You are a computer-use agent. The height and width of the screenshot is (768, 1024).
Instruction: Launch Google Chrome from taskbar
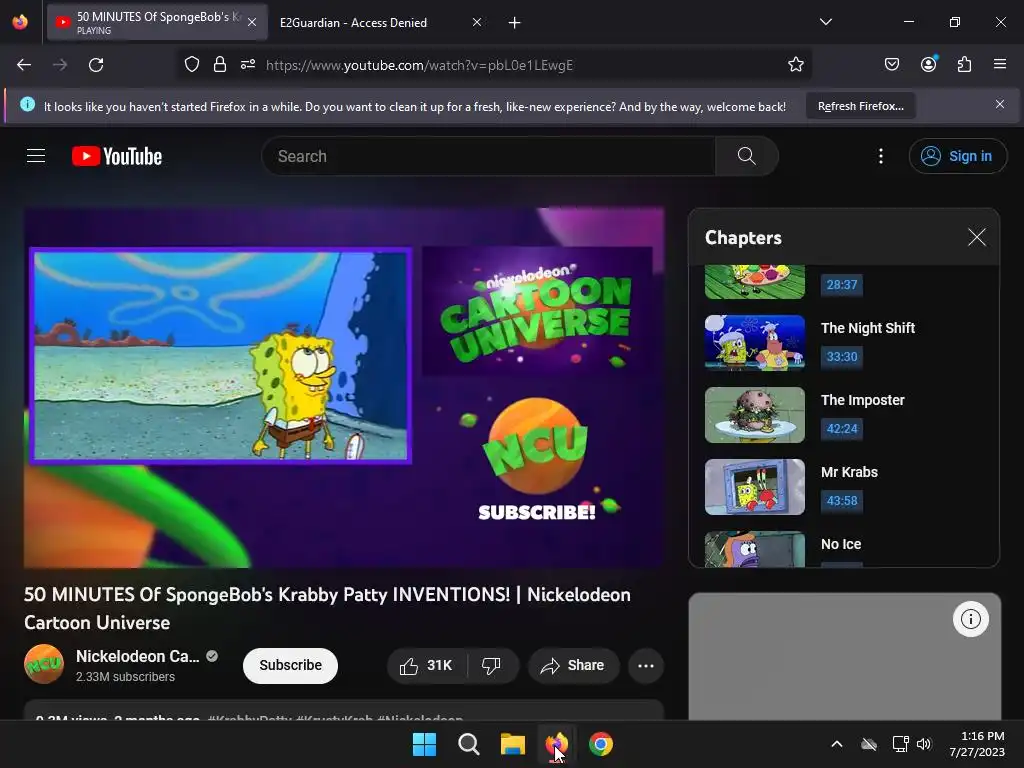pyautogui.click(x=601, y=744)
